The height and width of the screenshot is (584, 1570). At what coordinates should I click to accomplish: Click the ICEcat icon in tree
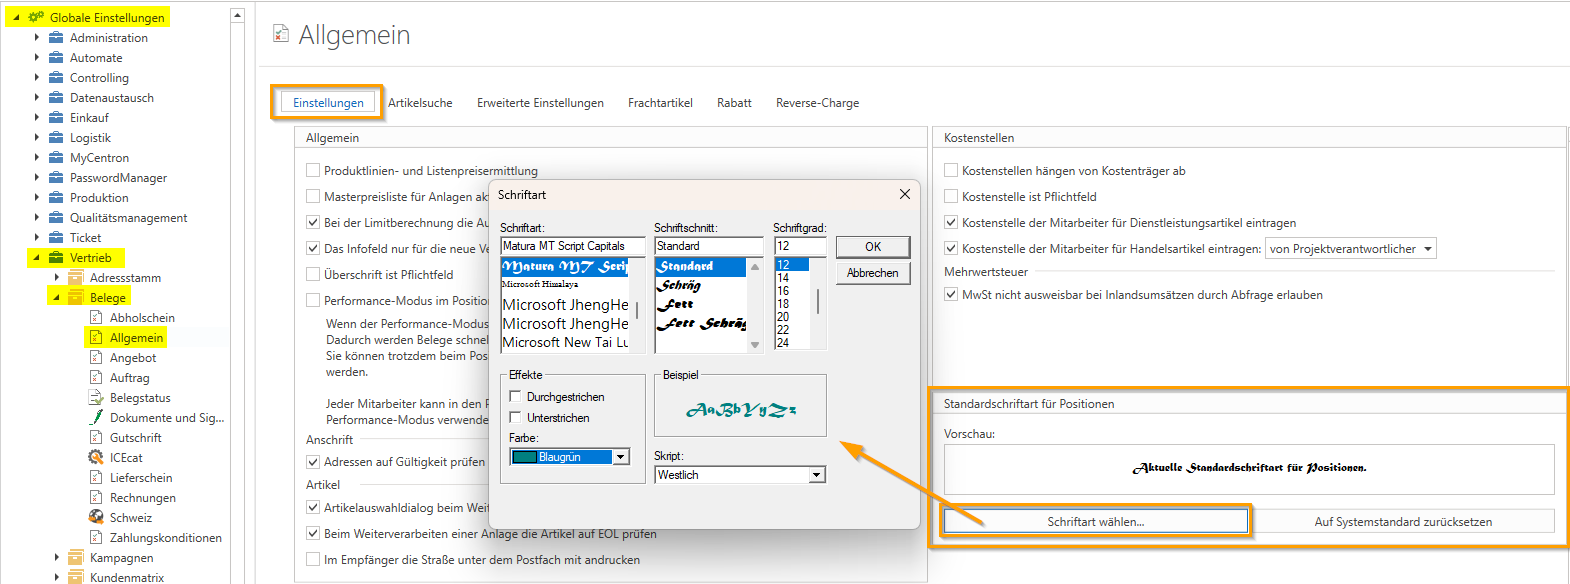coord(96,457)
